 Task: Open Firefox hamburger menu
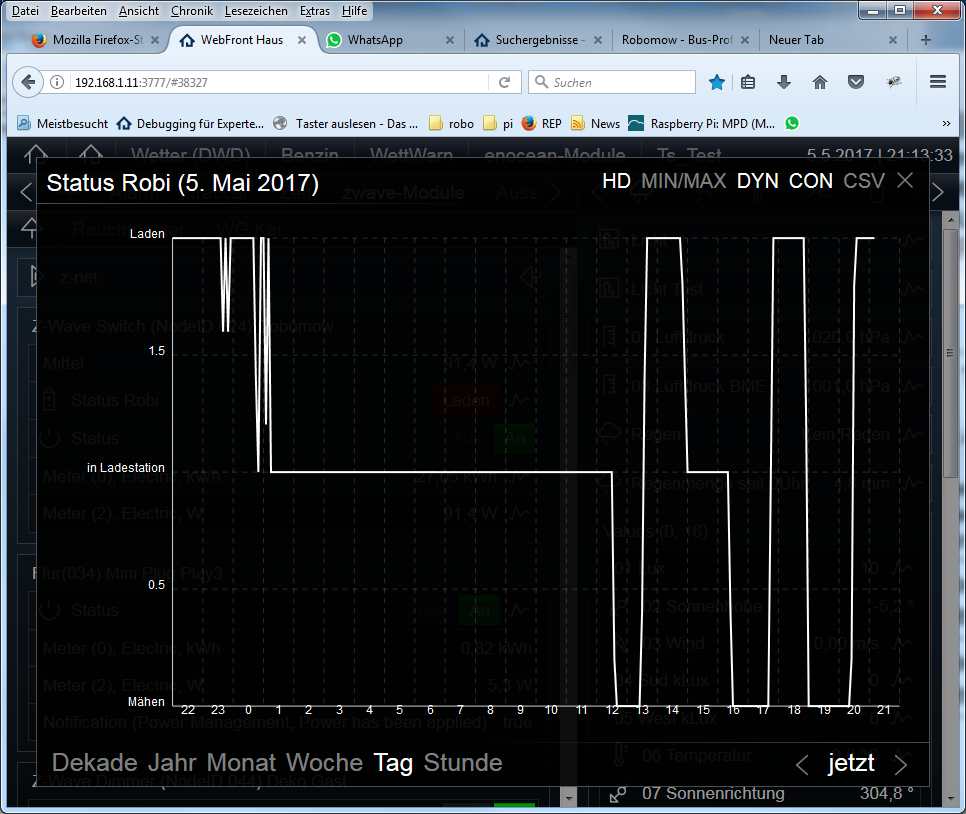pyautogui.click(x=938, y=83)
